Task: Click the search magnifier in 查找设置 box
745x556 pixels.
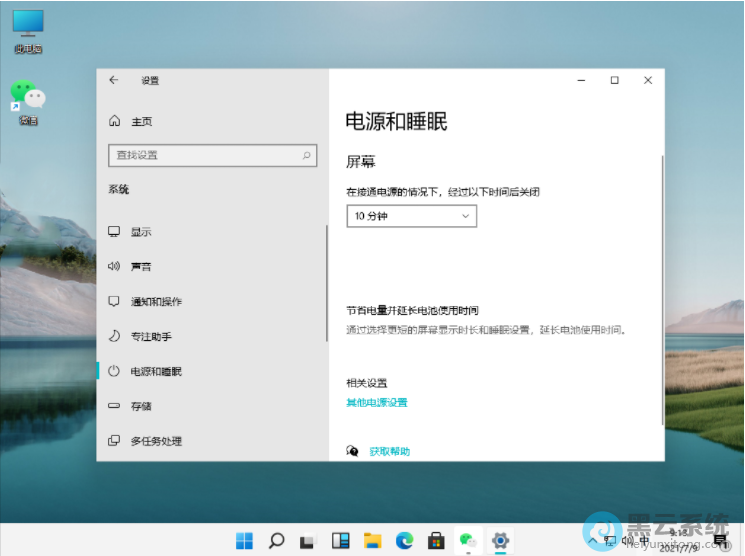Action: coord(307,156)
